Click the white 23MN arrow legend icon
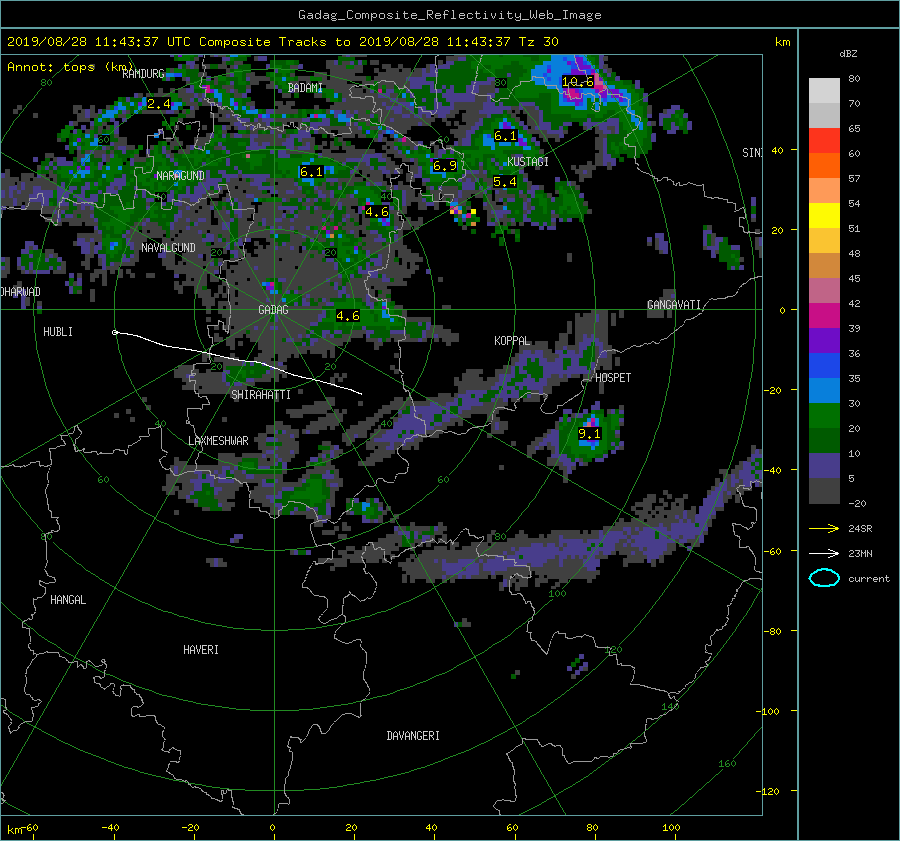The height and width of the screenshot is (841, 900). [x=824, y=553]
